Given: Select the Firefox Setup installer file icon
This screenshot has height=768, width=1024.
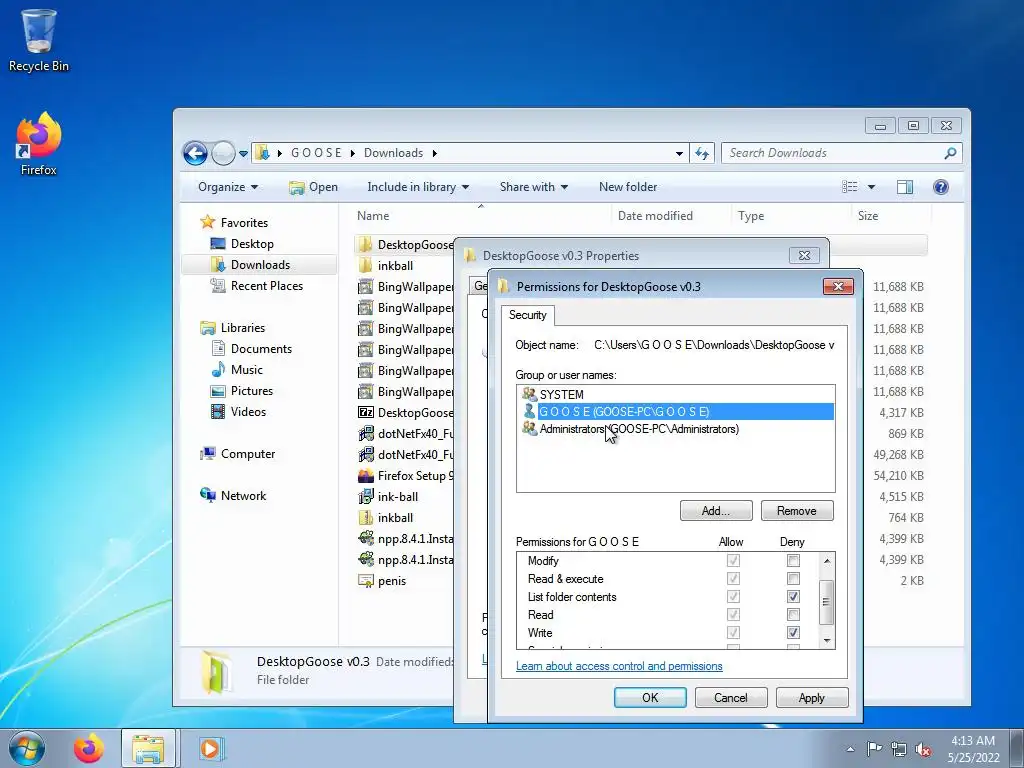Looking at the screenshot, I should pos(366,475).
